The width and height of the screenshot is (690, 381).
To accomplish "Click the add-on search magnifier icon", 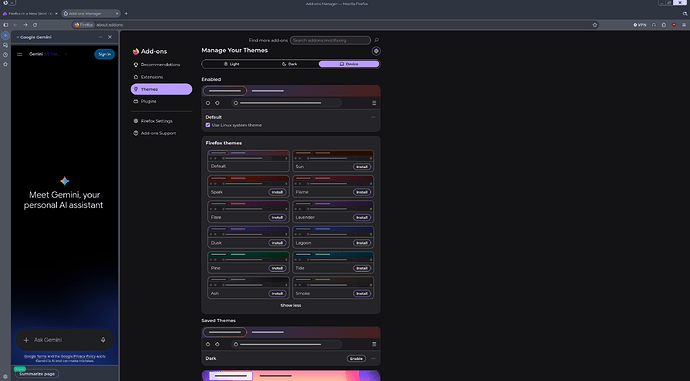I will pyautogui.click(x=376, y=40).
